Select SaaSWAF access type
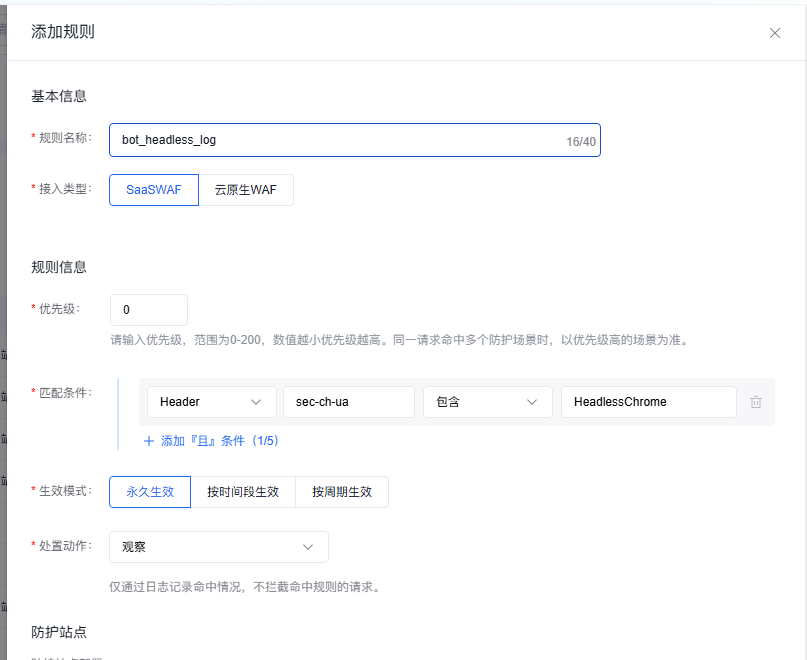The height and width of the screenshot is (660, 807). click(x=154, y=190)
